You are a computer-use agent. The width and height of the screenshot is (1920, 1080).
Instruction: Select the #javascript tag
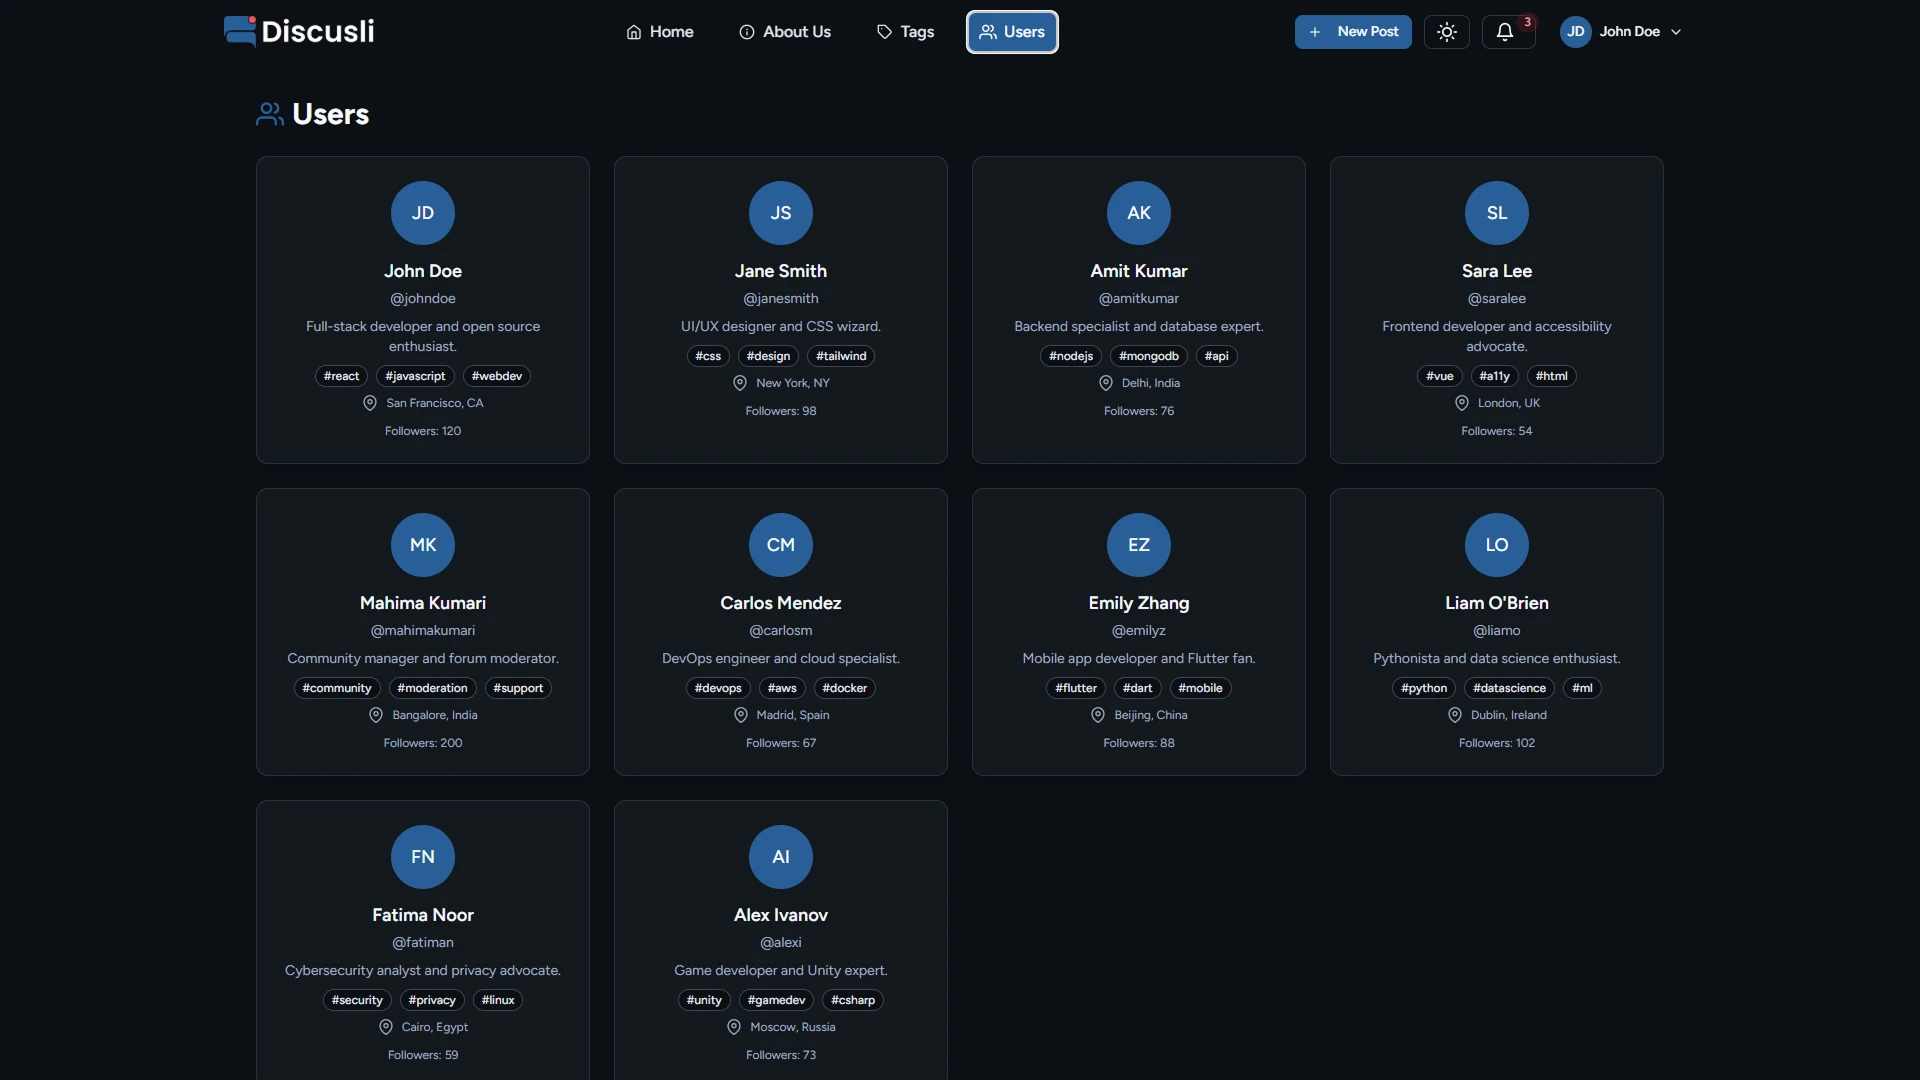coord(415,376)
